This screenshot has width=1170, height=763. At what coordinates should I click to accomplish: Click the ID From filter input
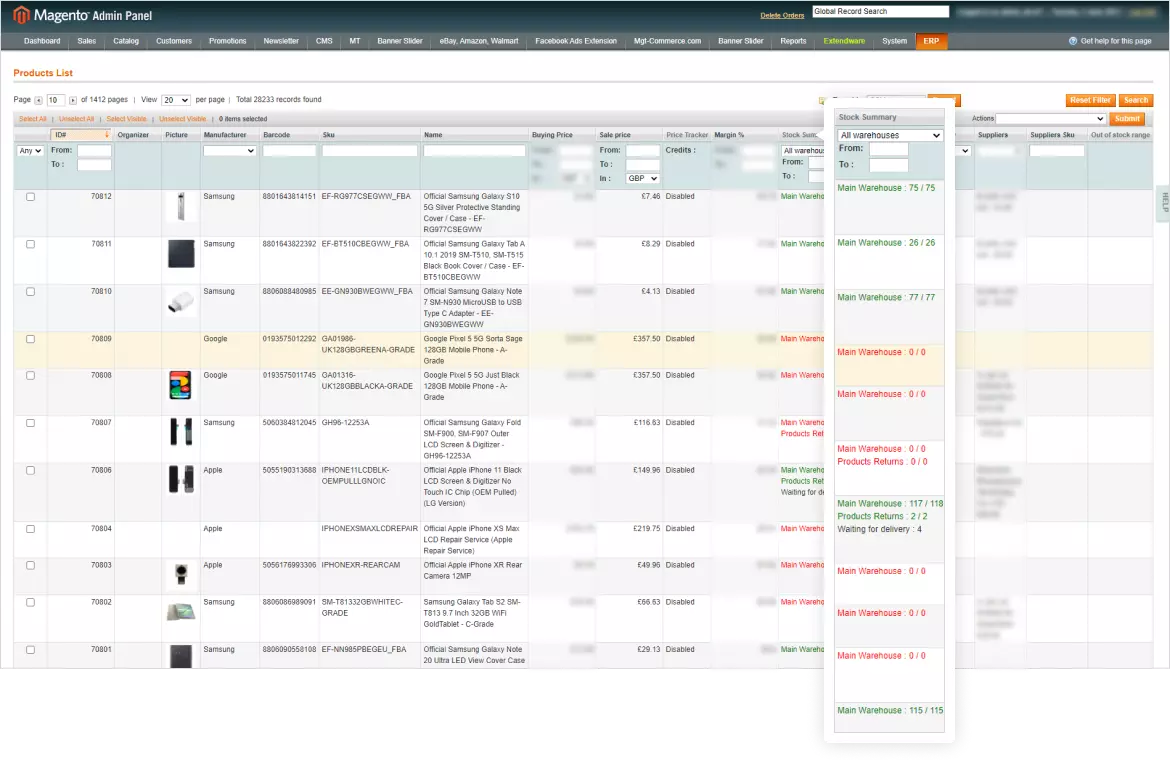click(95, 151)
